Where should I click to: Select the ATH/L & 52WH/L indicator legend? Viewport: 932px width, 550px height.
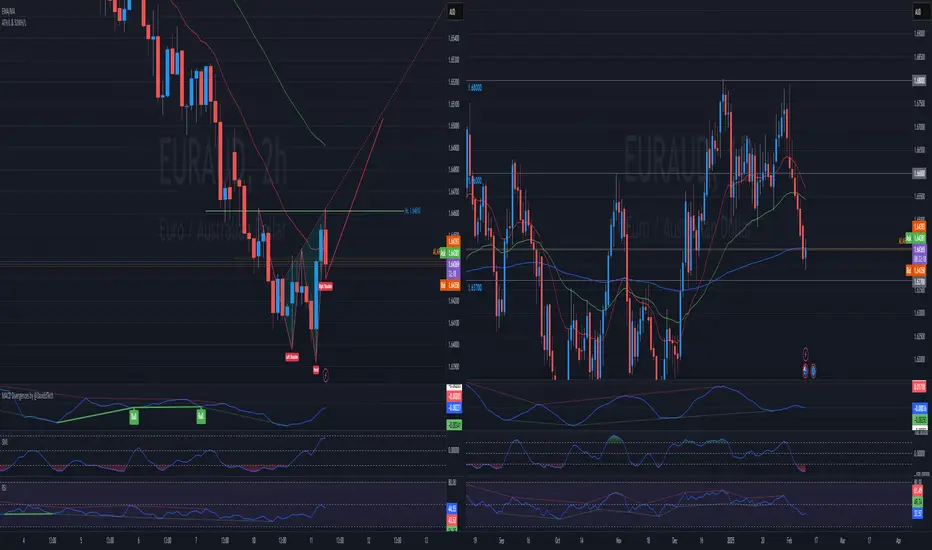[14, 23]
